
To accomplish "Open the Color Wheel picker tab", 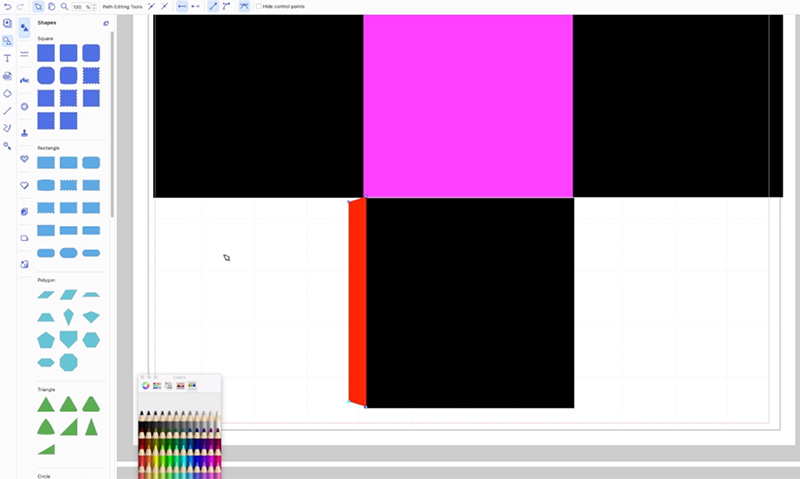I will click(145, 385).
